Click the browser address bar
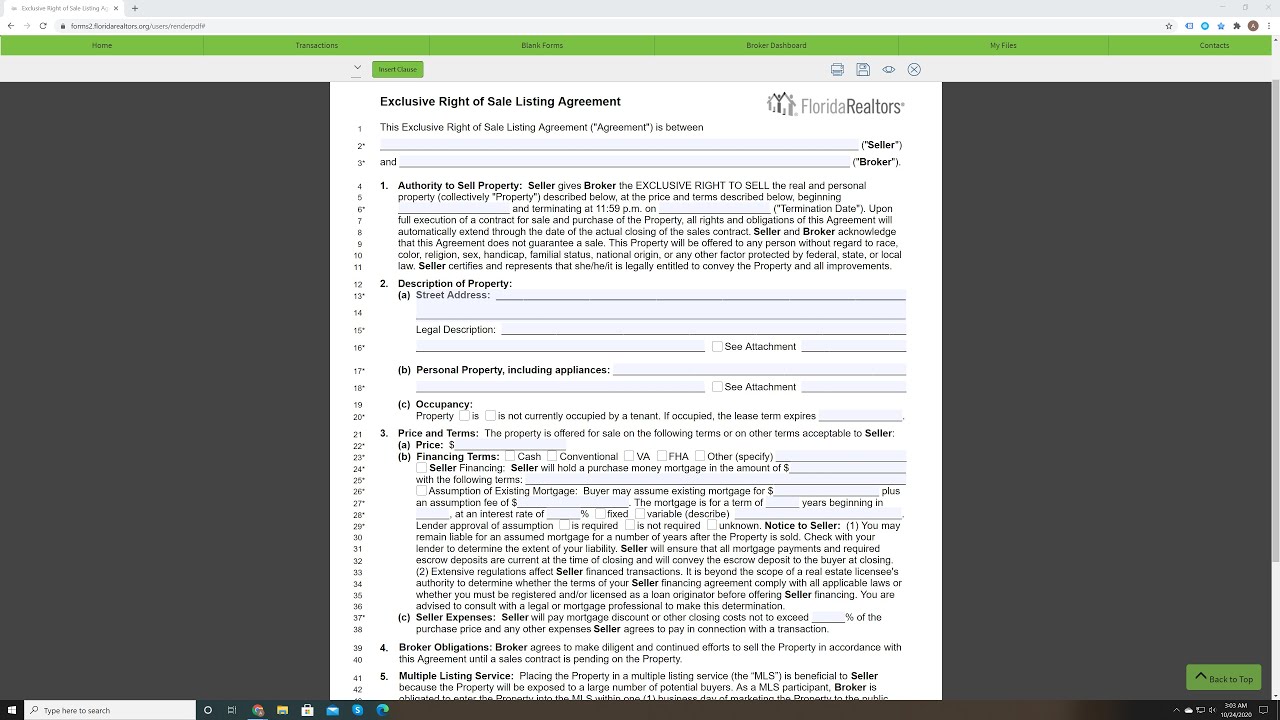Image resolution: width=1280 pixels, height=720 pixels. (x=610, y=26)
